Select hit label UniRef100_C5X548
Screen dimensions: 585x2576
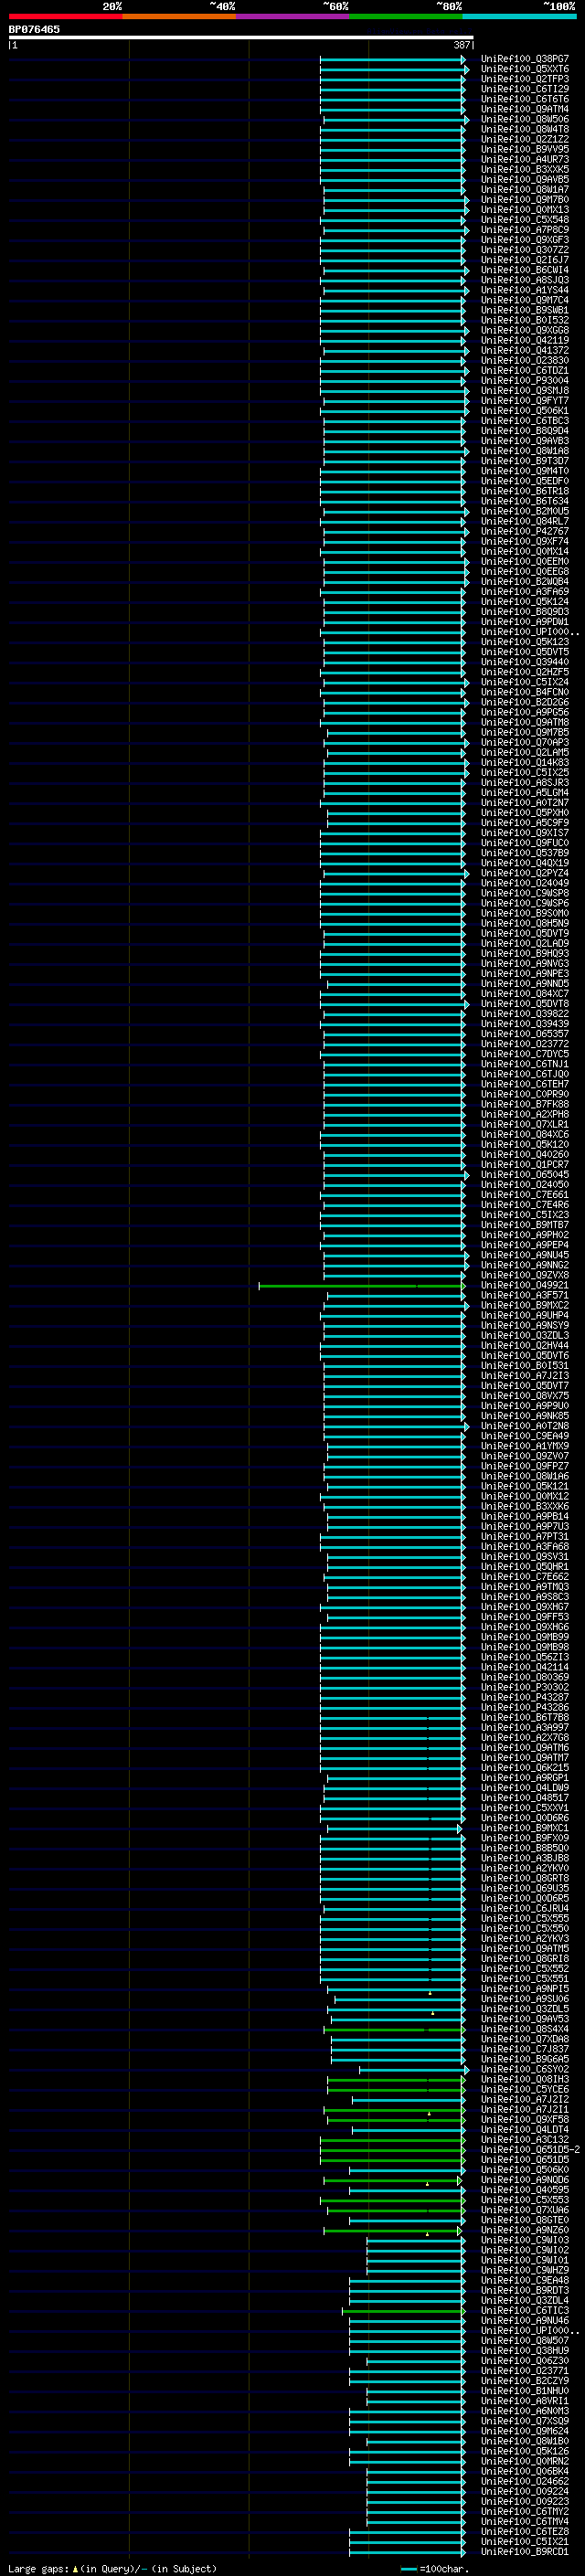[x=525, y=220]
